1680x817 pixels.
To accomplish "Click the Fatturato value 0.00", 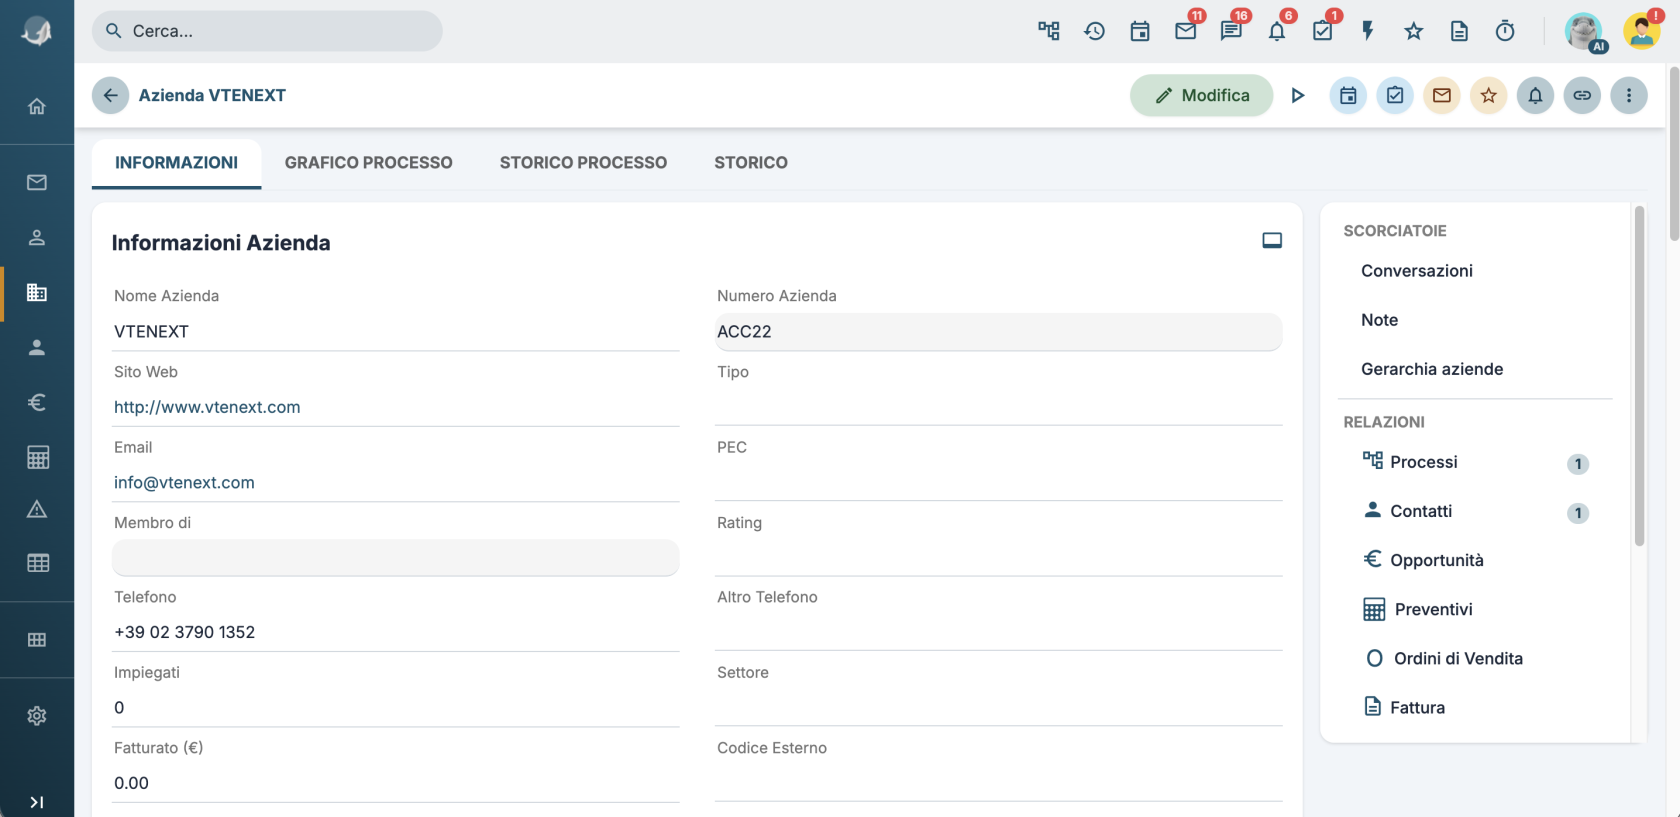I will pos(131,783).
